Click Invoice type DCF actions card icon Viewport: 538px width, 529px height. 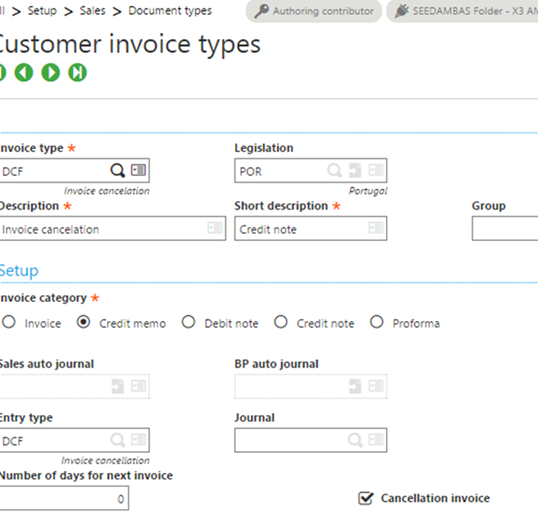coord(138,170)
